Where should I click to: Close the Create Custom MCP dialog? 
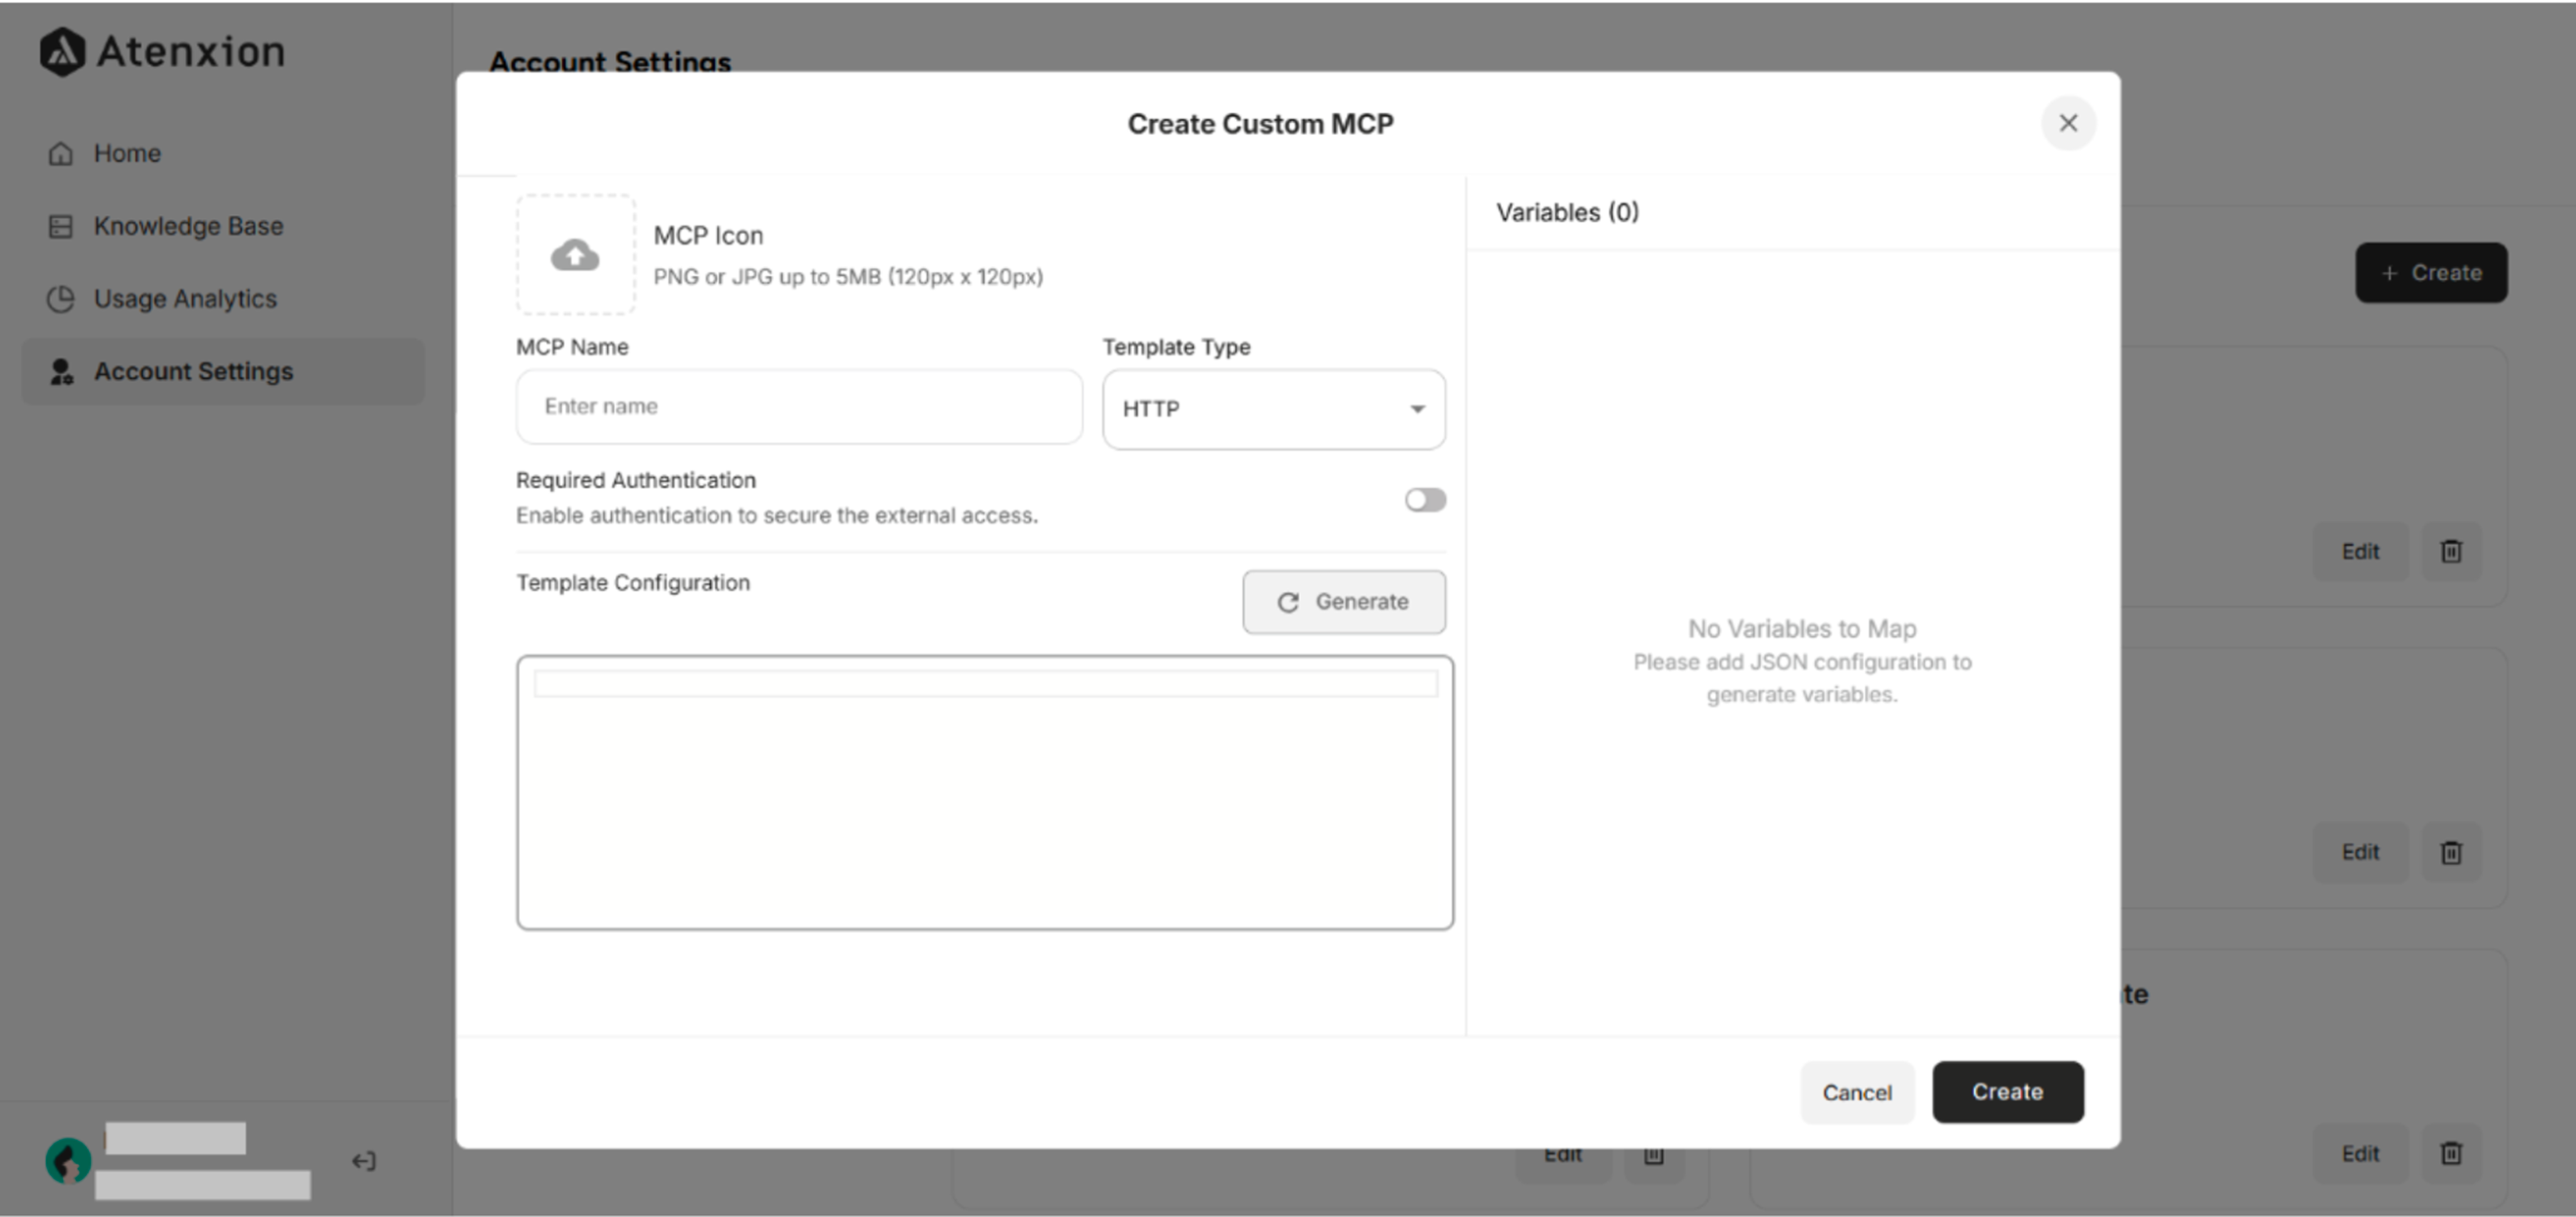click(x=2069, y=123)
